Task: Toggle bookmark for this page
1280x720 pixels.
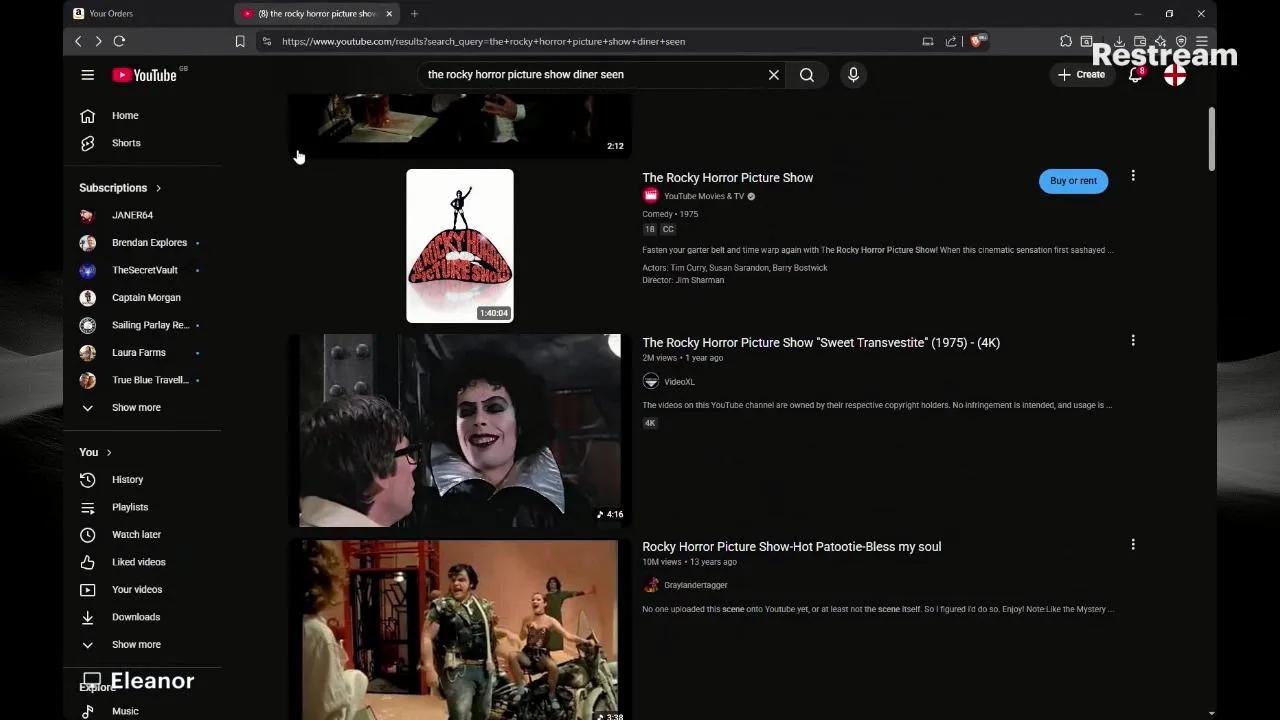Action: point(240,41)
